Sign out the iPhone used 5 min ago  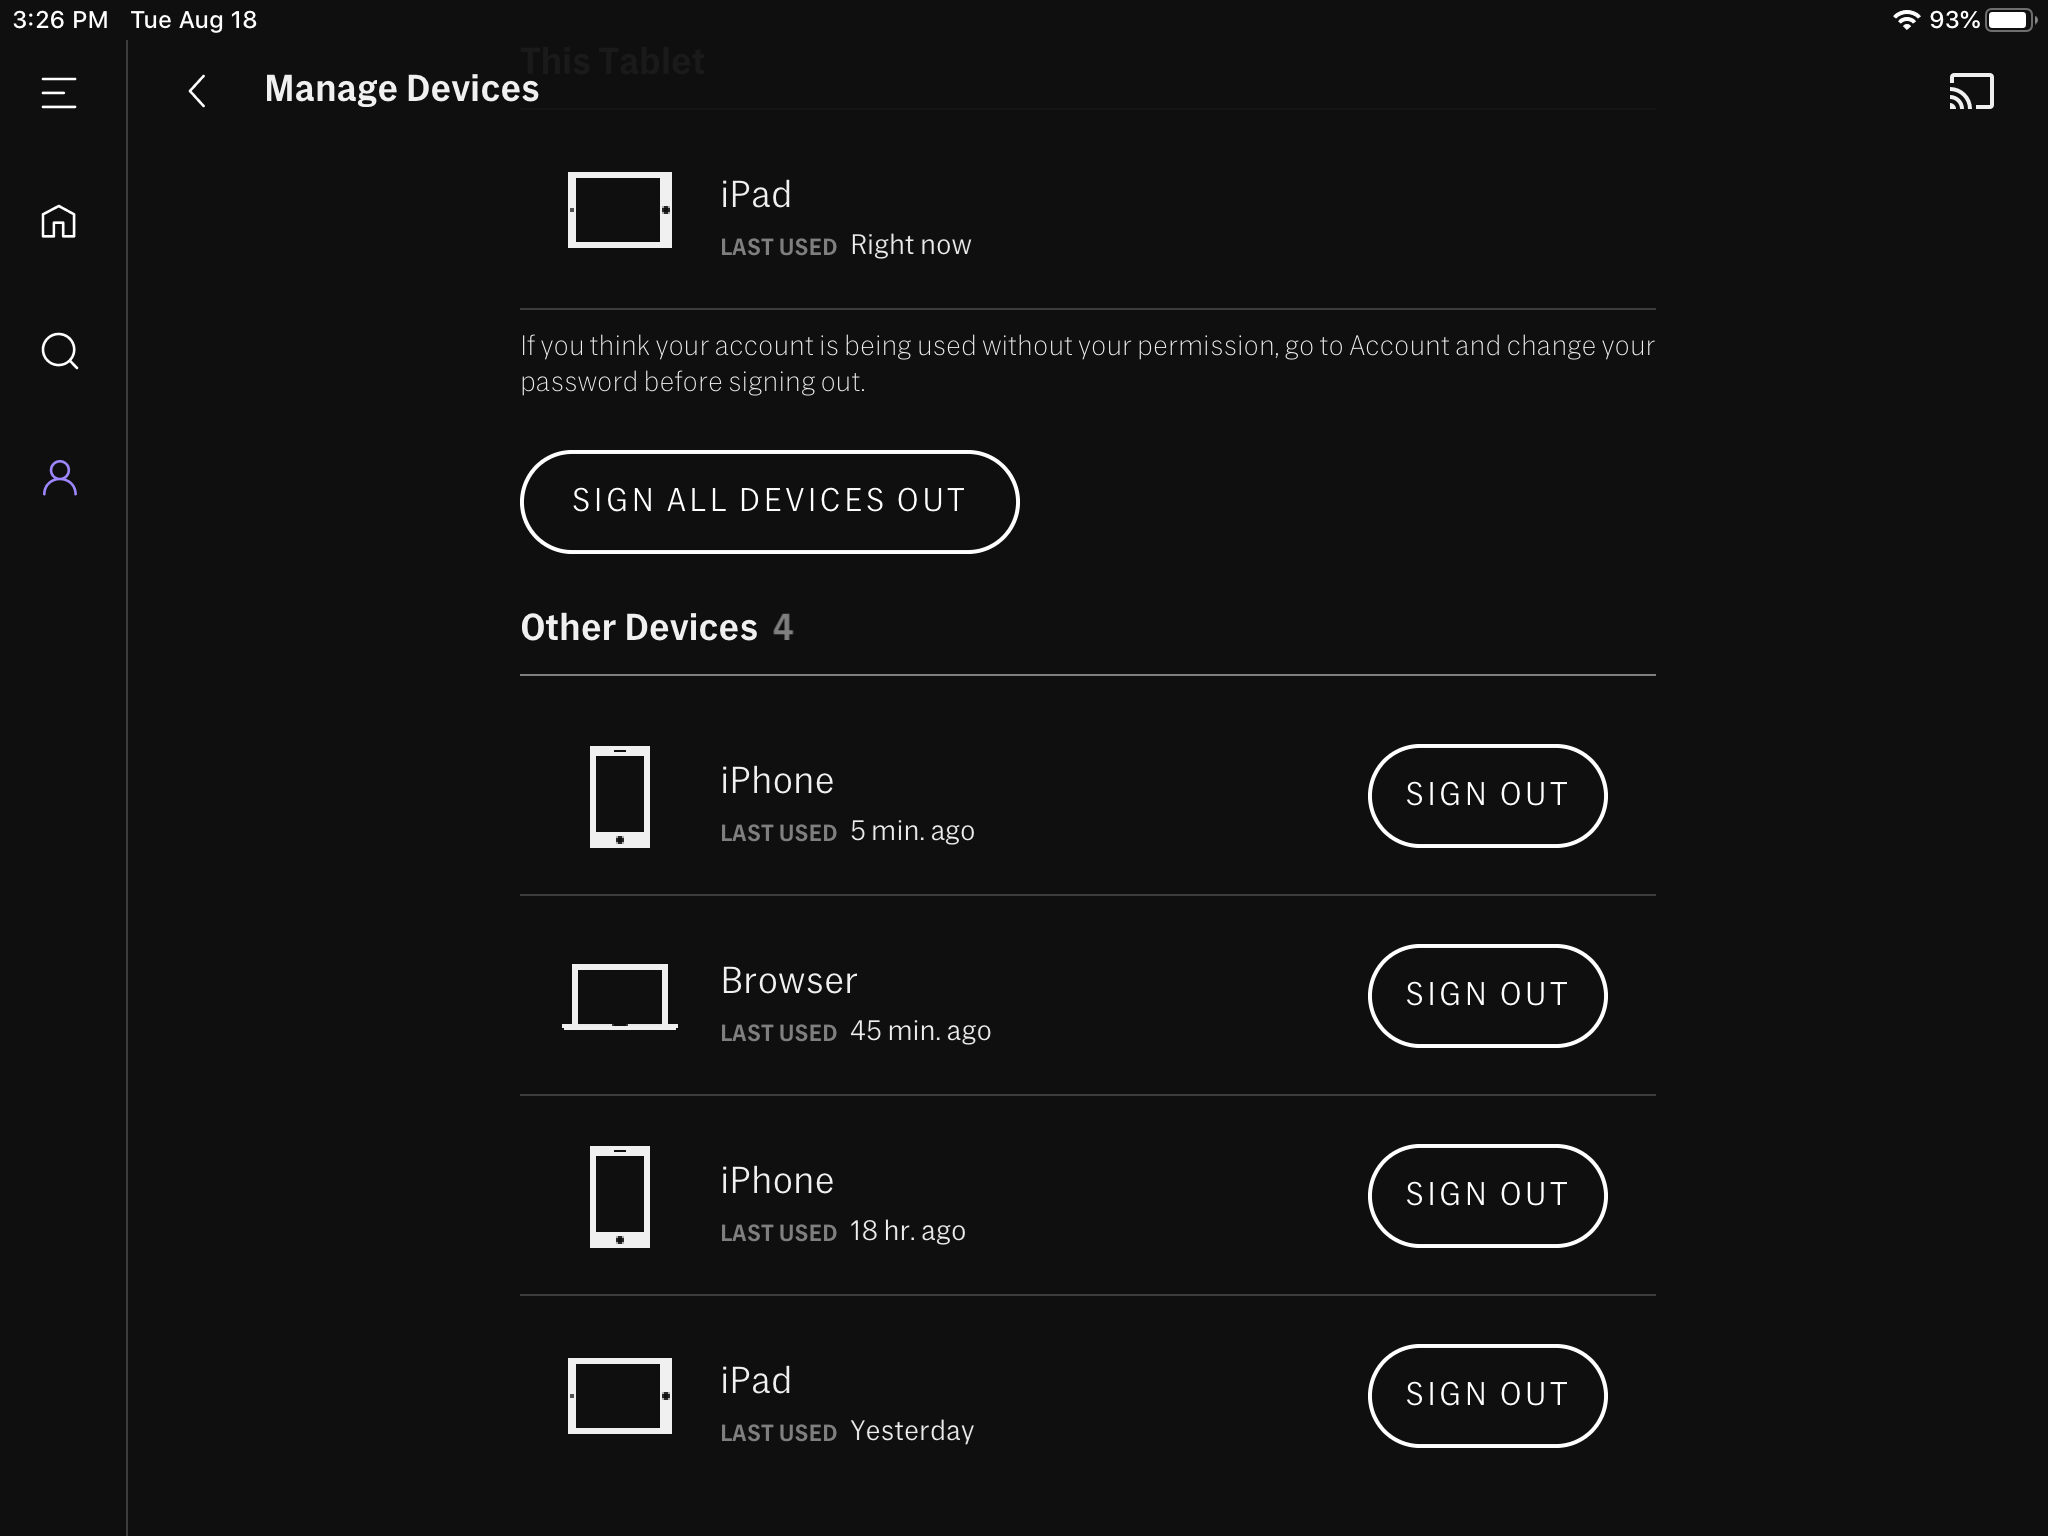tap(1487, 795)
